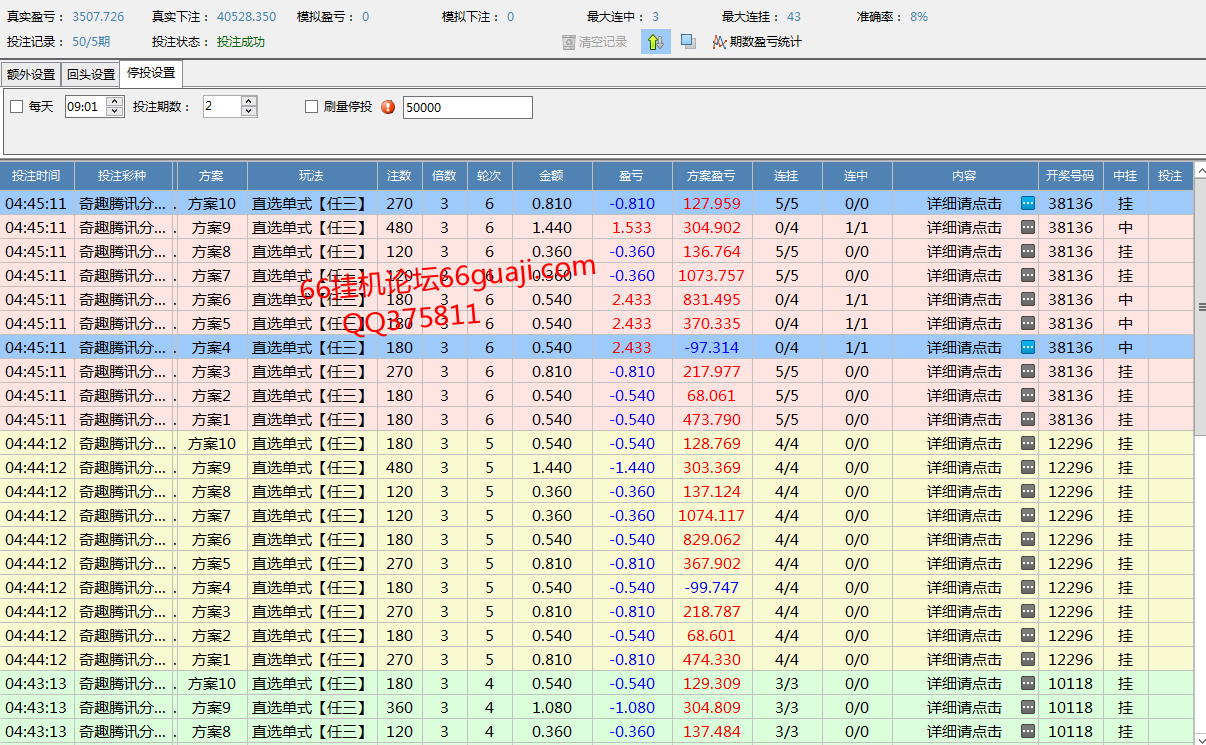Image resolution: width=1206 pixels, height=745 pixels.
Task: Open detail icon for 04:44:12 方案7 row
Action: tap(1028, 515)
